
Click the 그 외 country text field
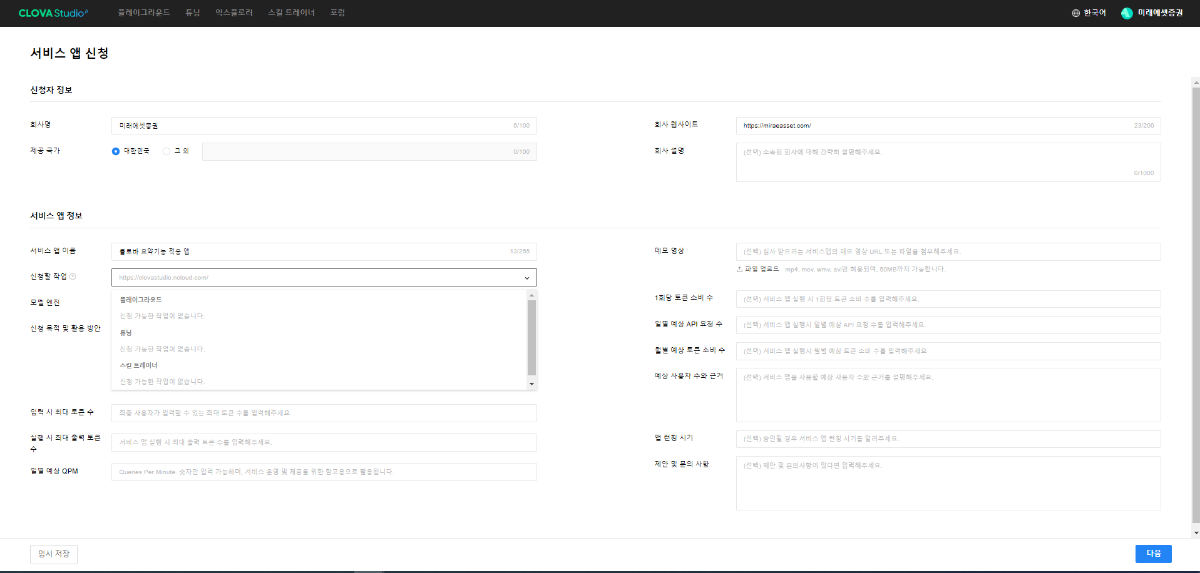[369, 152]
